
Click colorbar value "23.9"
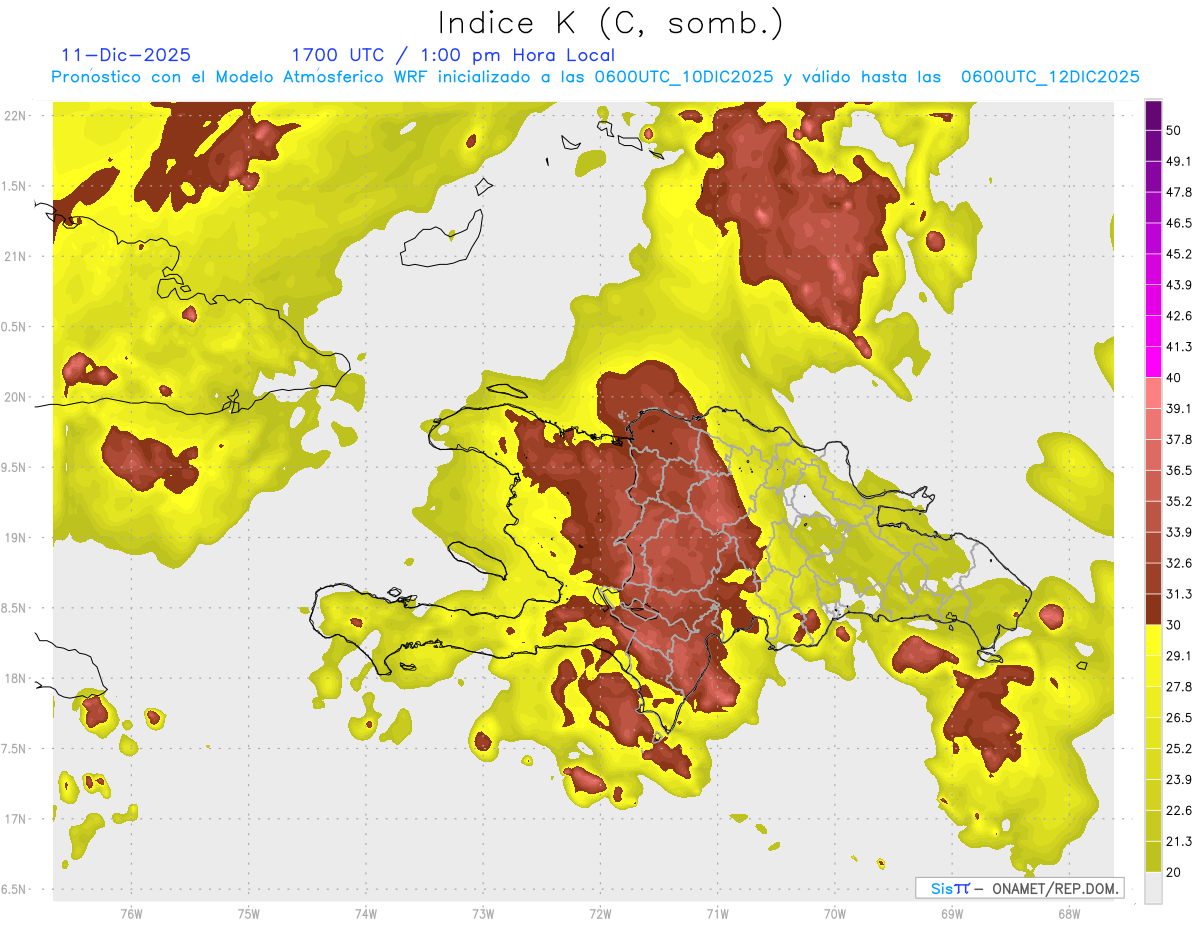1180,780
